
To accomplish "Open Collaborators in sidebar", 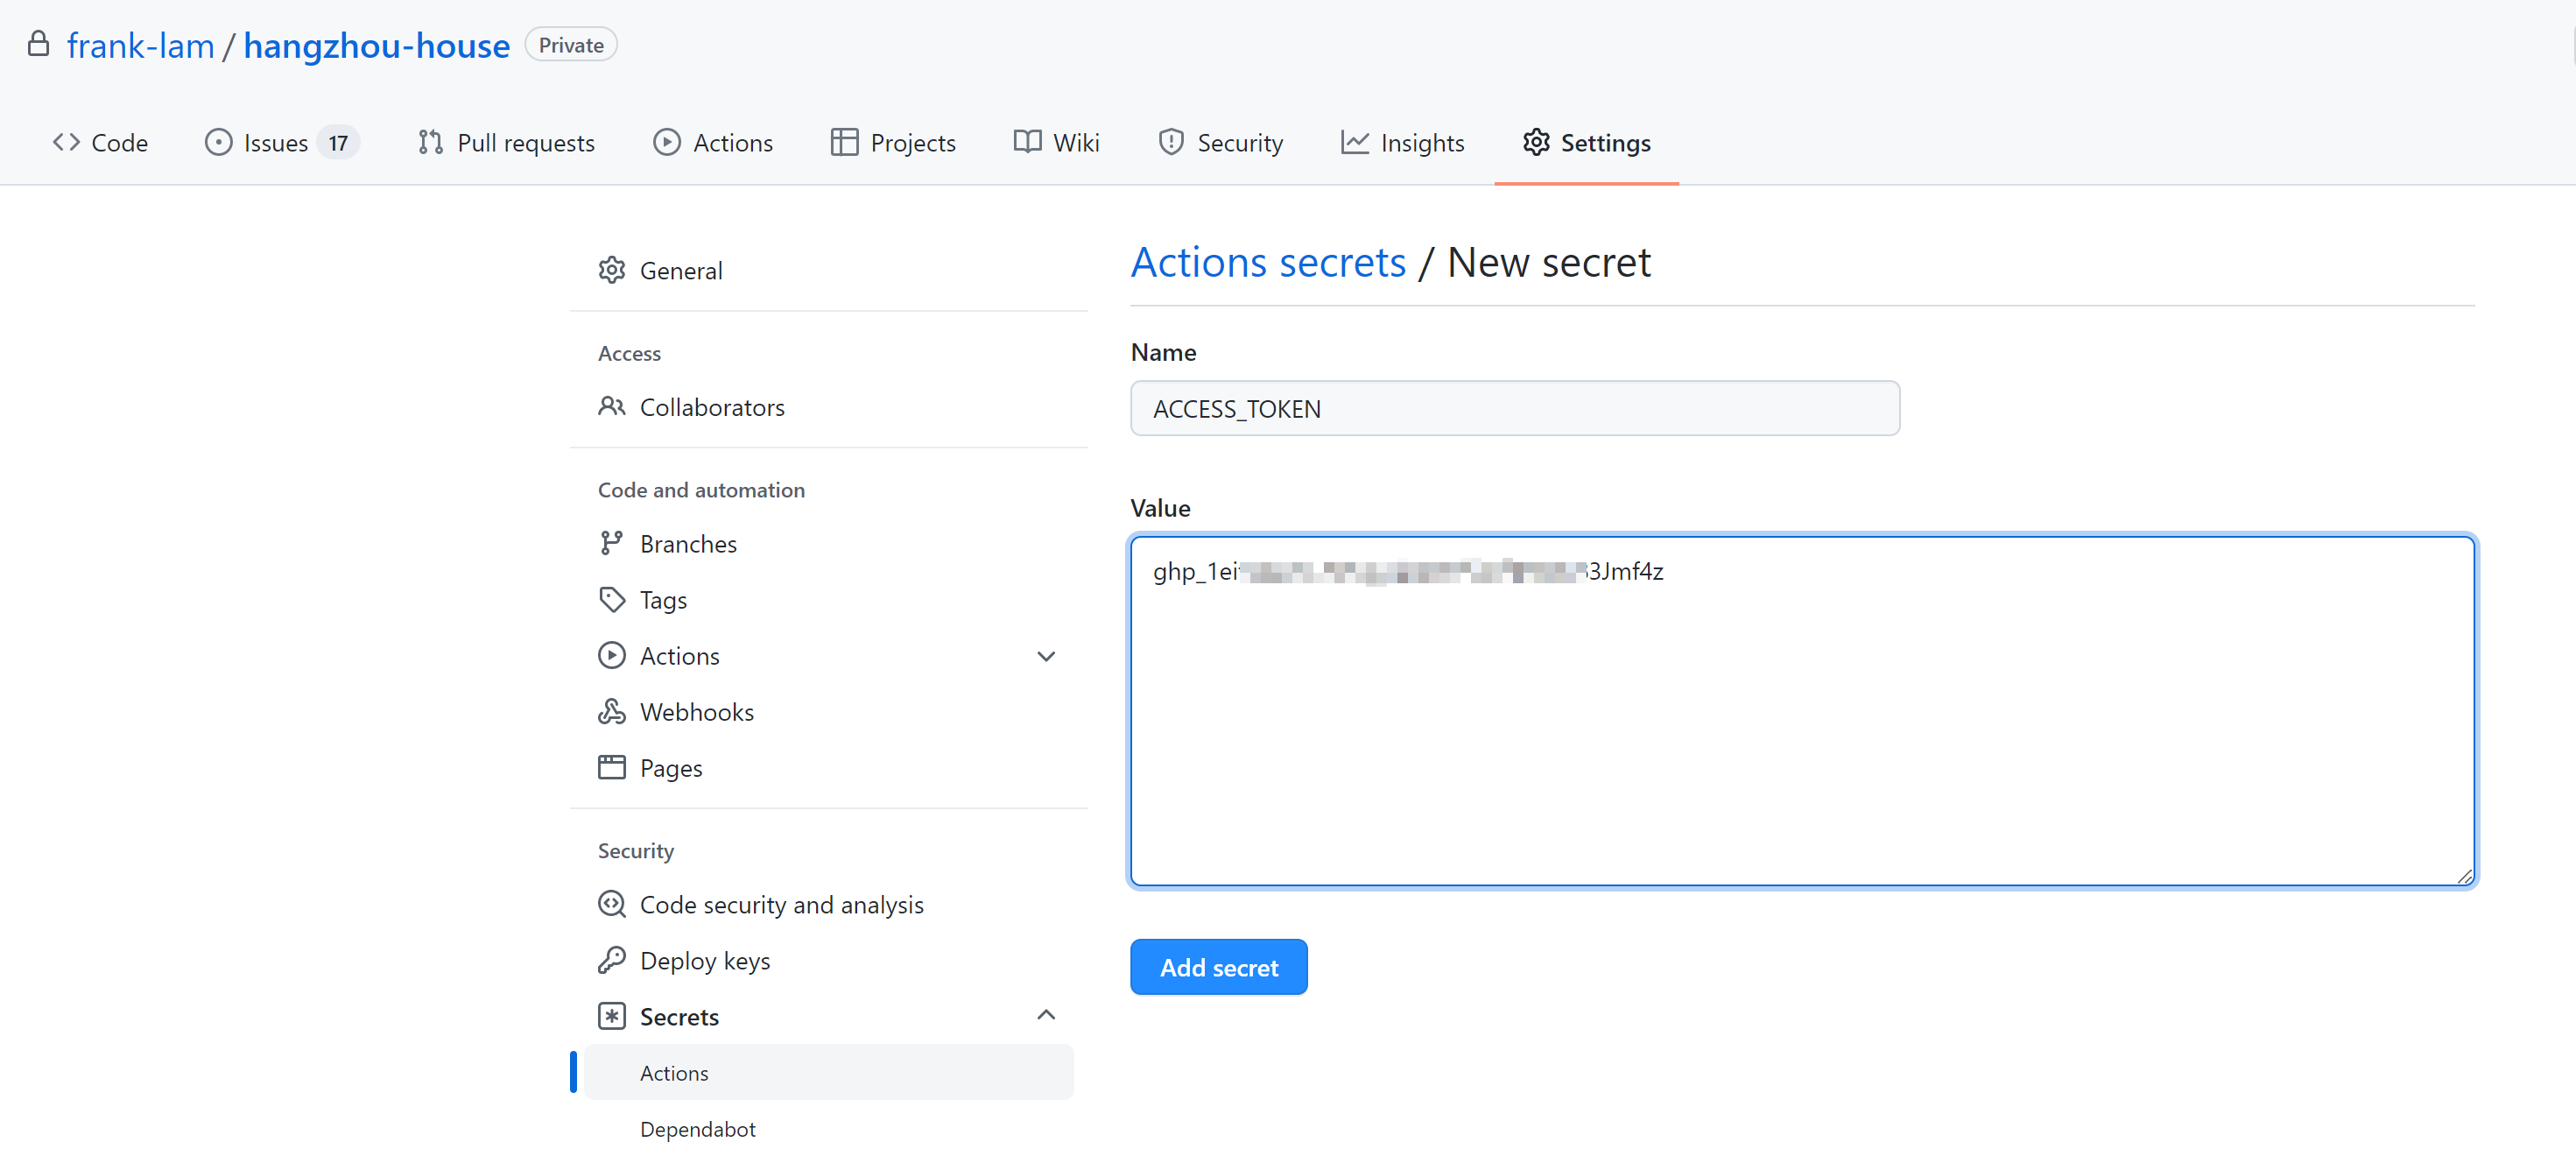I will 829,407.
